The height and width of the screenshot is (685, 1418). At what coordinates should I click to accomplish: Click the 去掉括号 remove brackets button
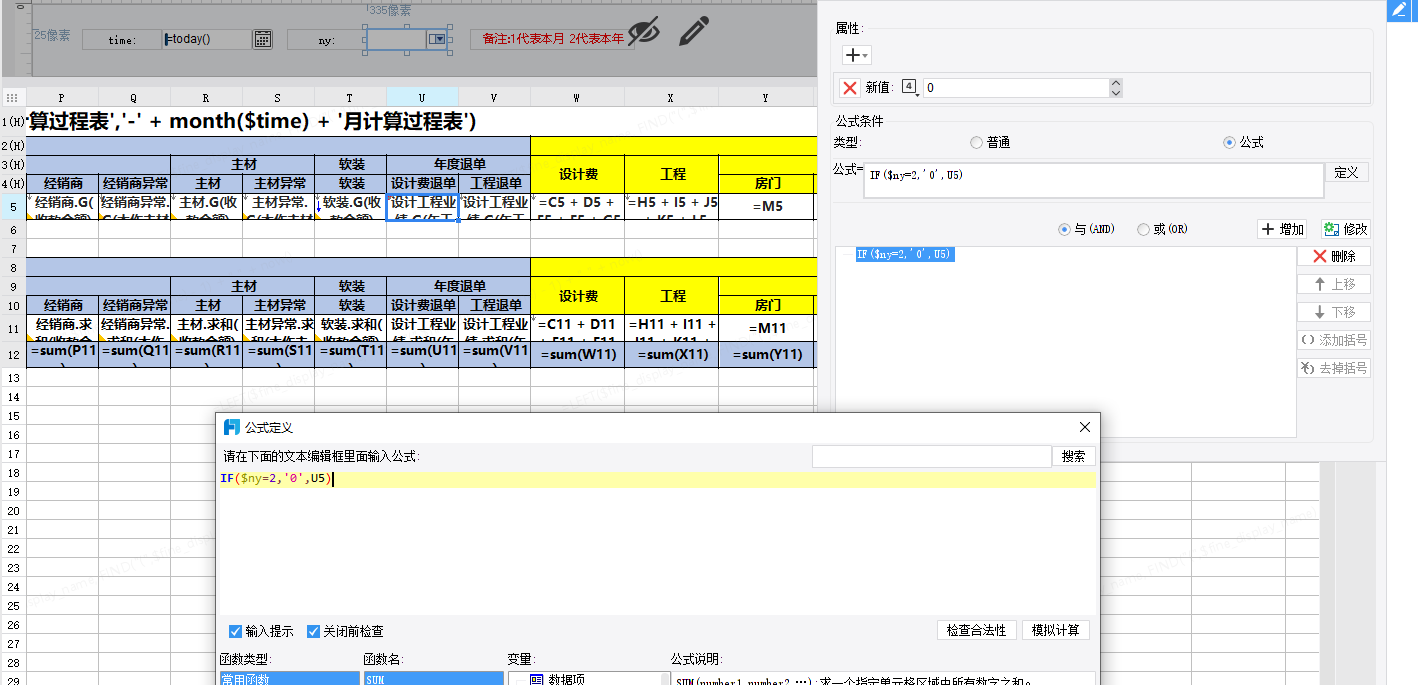[1333, 369]
